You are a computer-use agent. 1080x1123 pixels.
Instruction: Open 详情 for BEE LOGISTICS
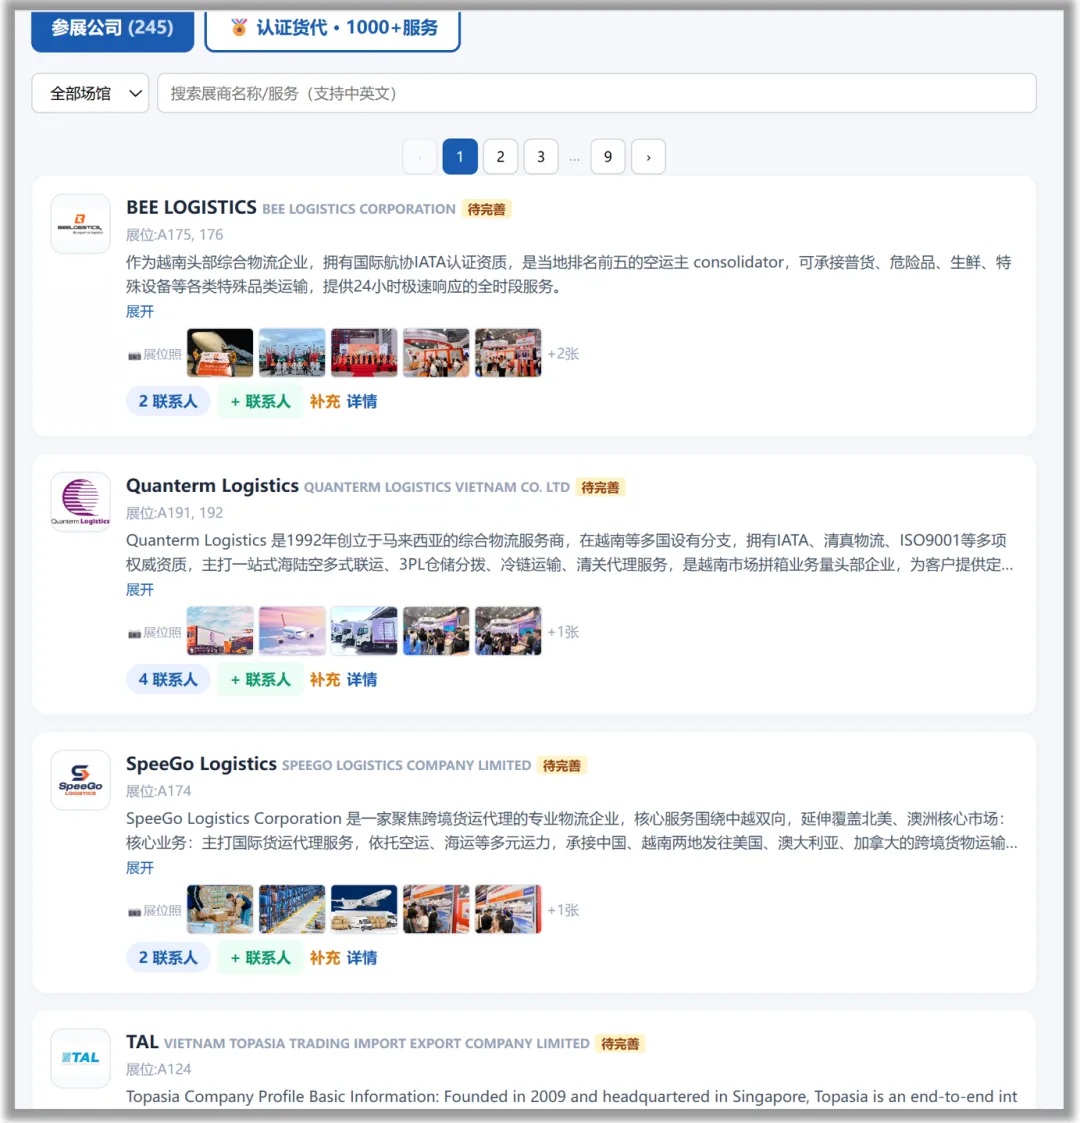[x=362, y=401]
